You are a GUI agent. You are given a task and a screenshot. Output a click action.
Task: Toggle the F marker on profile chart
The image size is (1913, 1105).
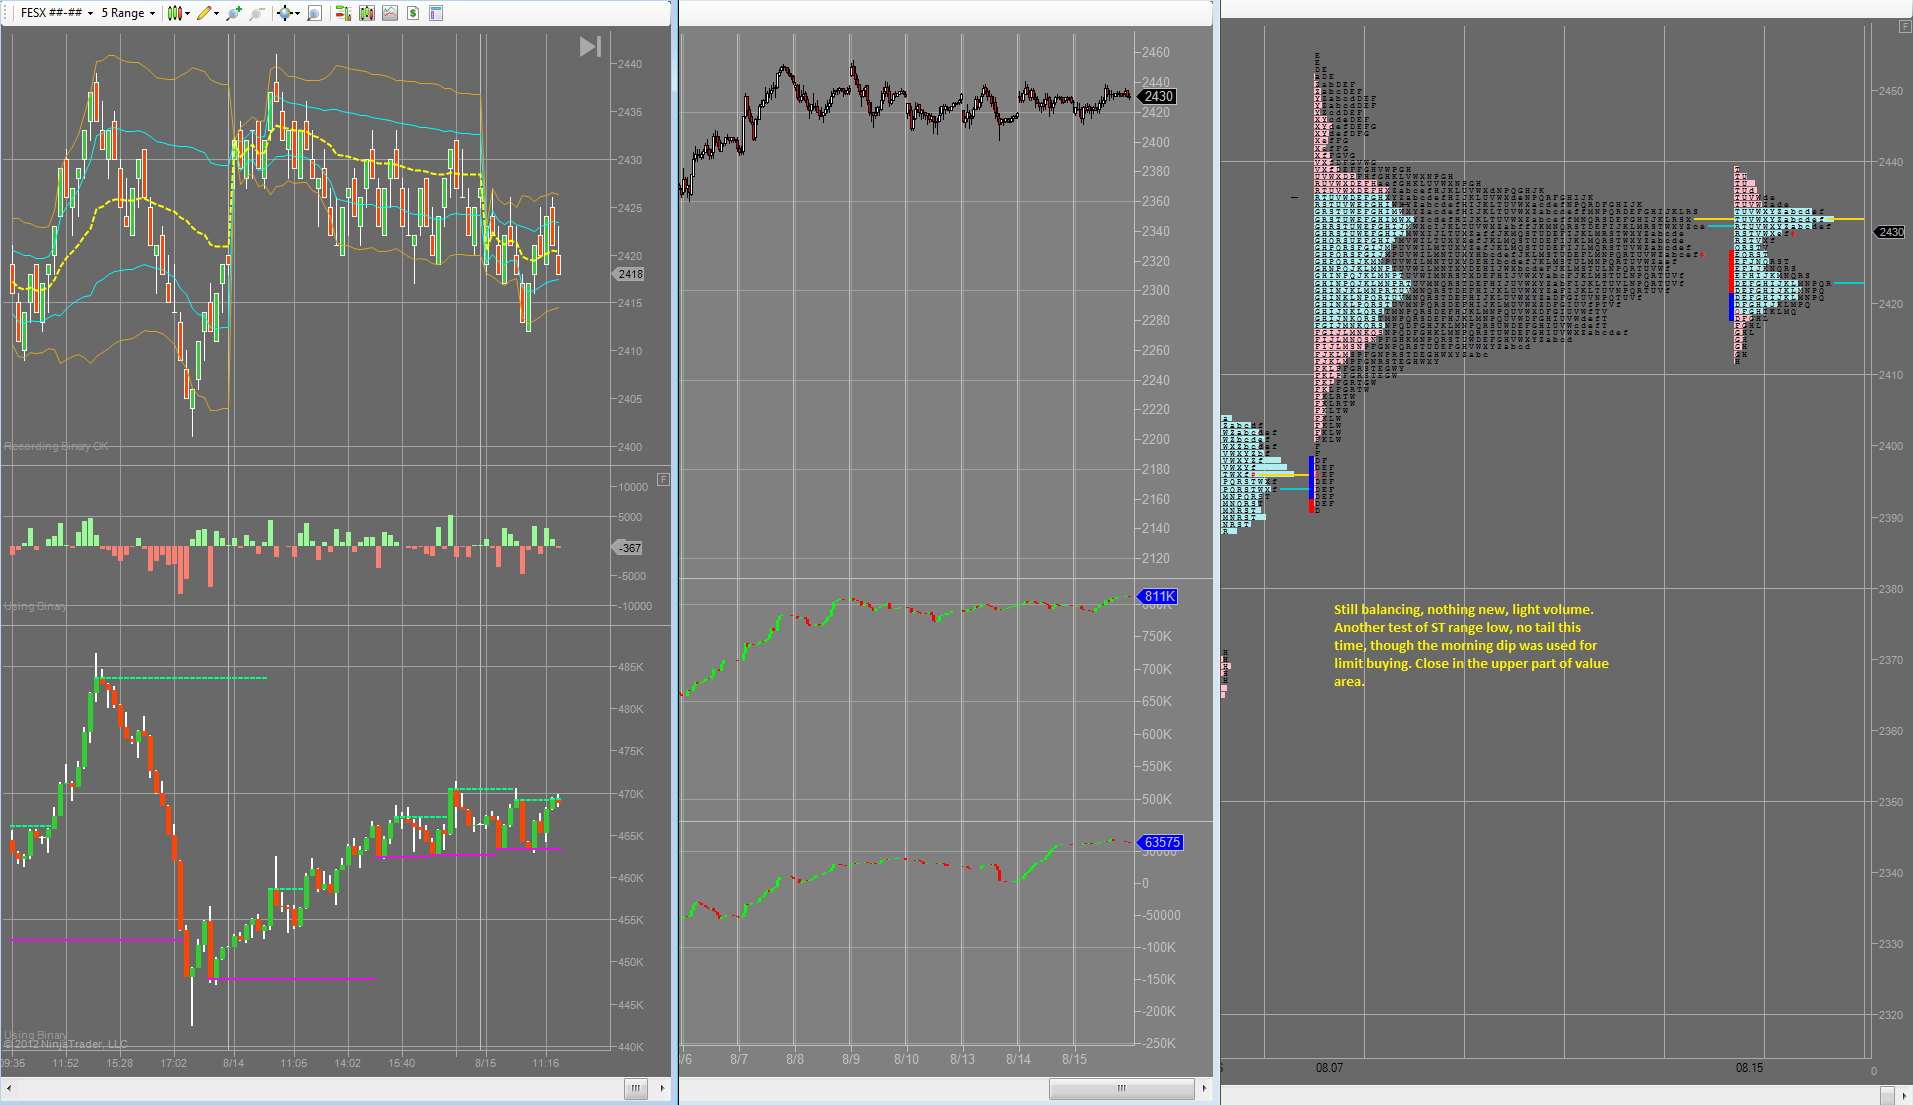1905,27
